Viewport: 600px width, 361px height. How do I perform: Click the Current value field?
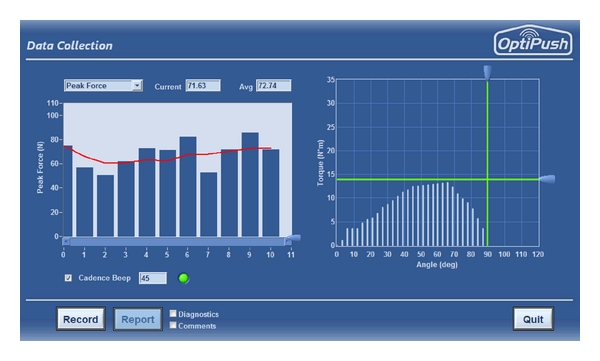point(203,85)
